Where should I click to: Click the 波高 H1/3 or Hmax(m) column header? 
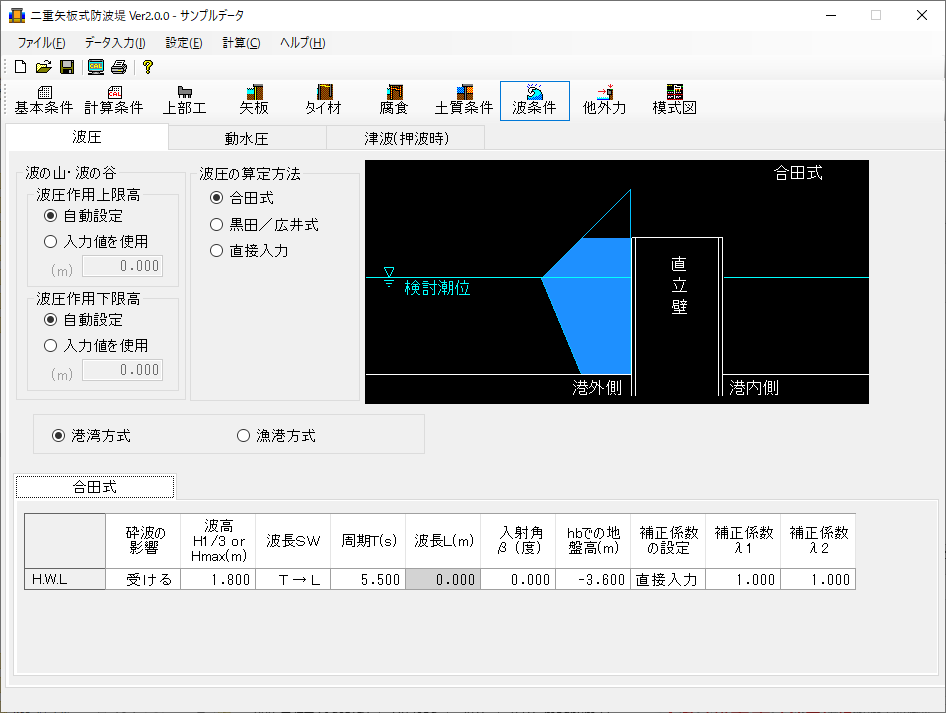(x=218, y=541)
